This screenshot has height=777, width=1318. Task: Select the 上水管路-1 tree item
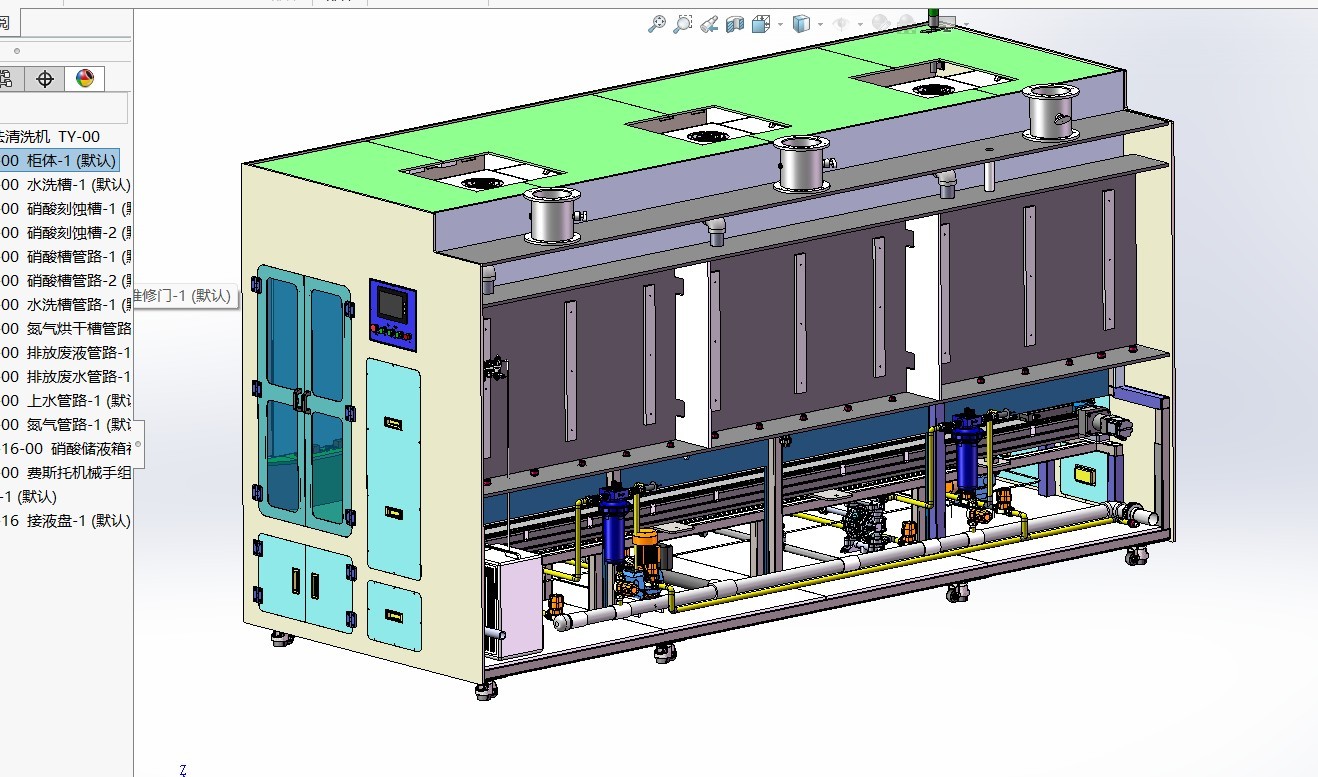click(66, 400)
